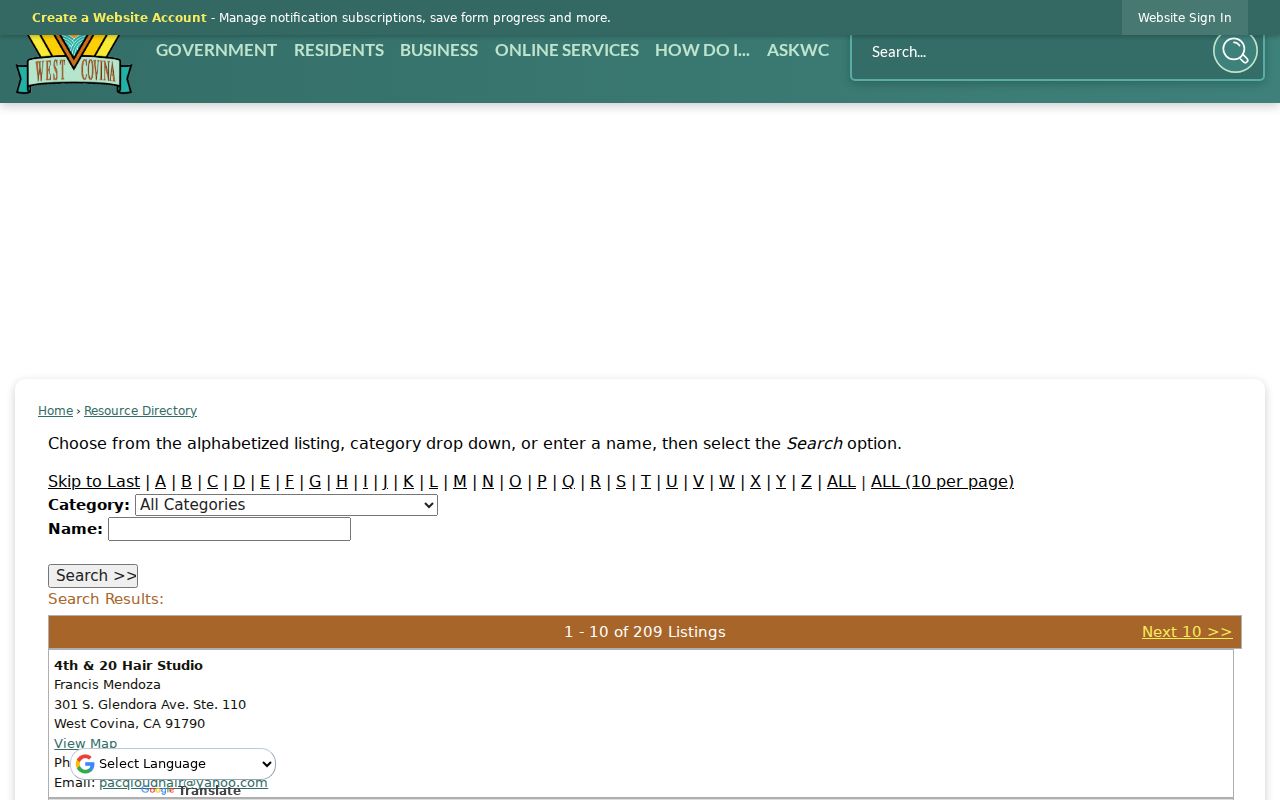Image resolution: width=1280 pixels, height=800 pixels.
Task: Select ALL (10 per page) link
Action: pyautogui.click(x=942, y=482)
